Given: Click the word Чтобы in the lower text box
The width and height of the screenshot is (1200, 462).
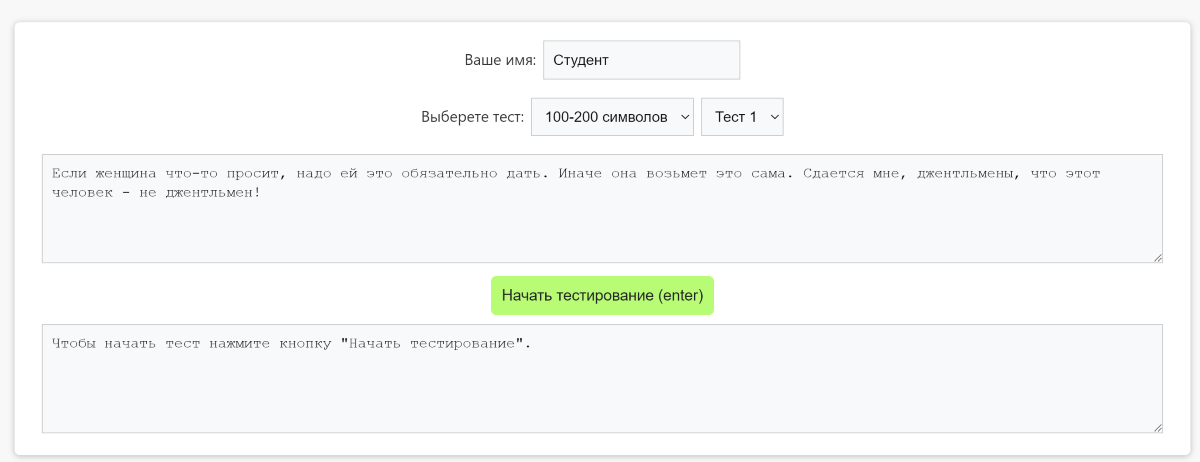Looking at the screenshot, I should pyautogui.click(x=71, y=343).
